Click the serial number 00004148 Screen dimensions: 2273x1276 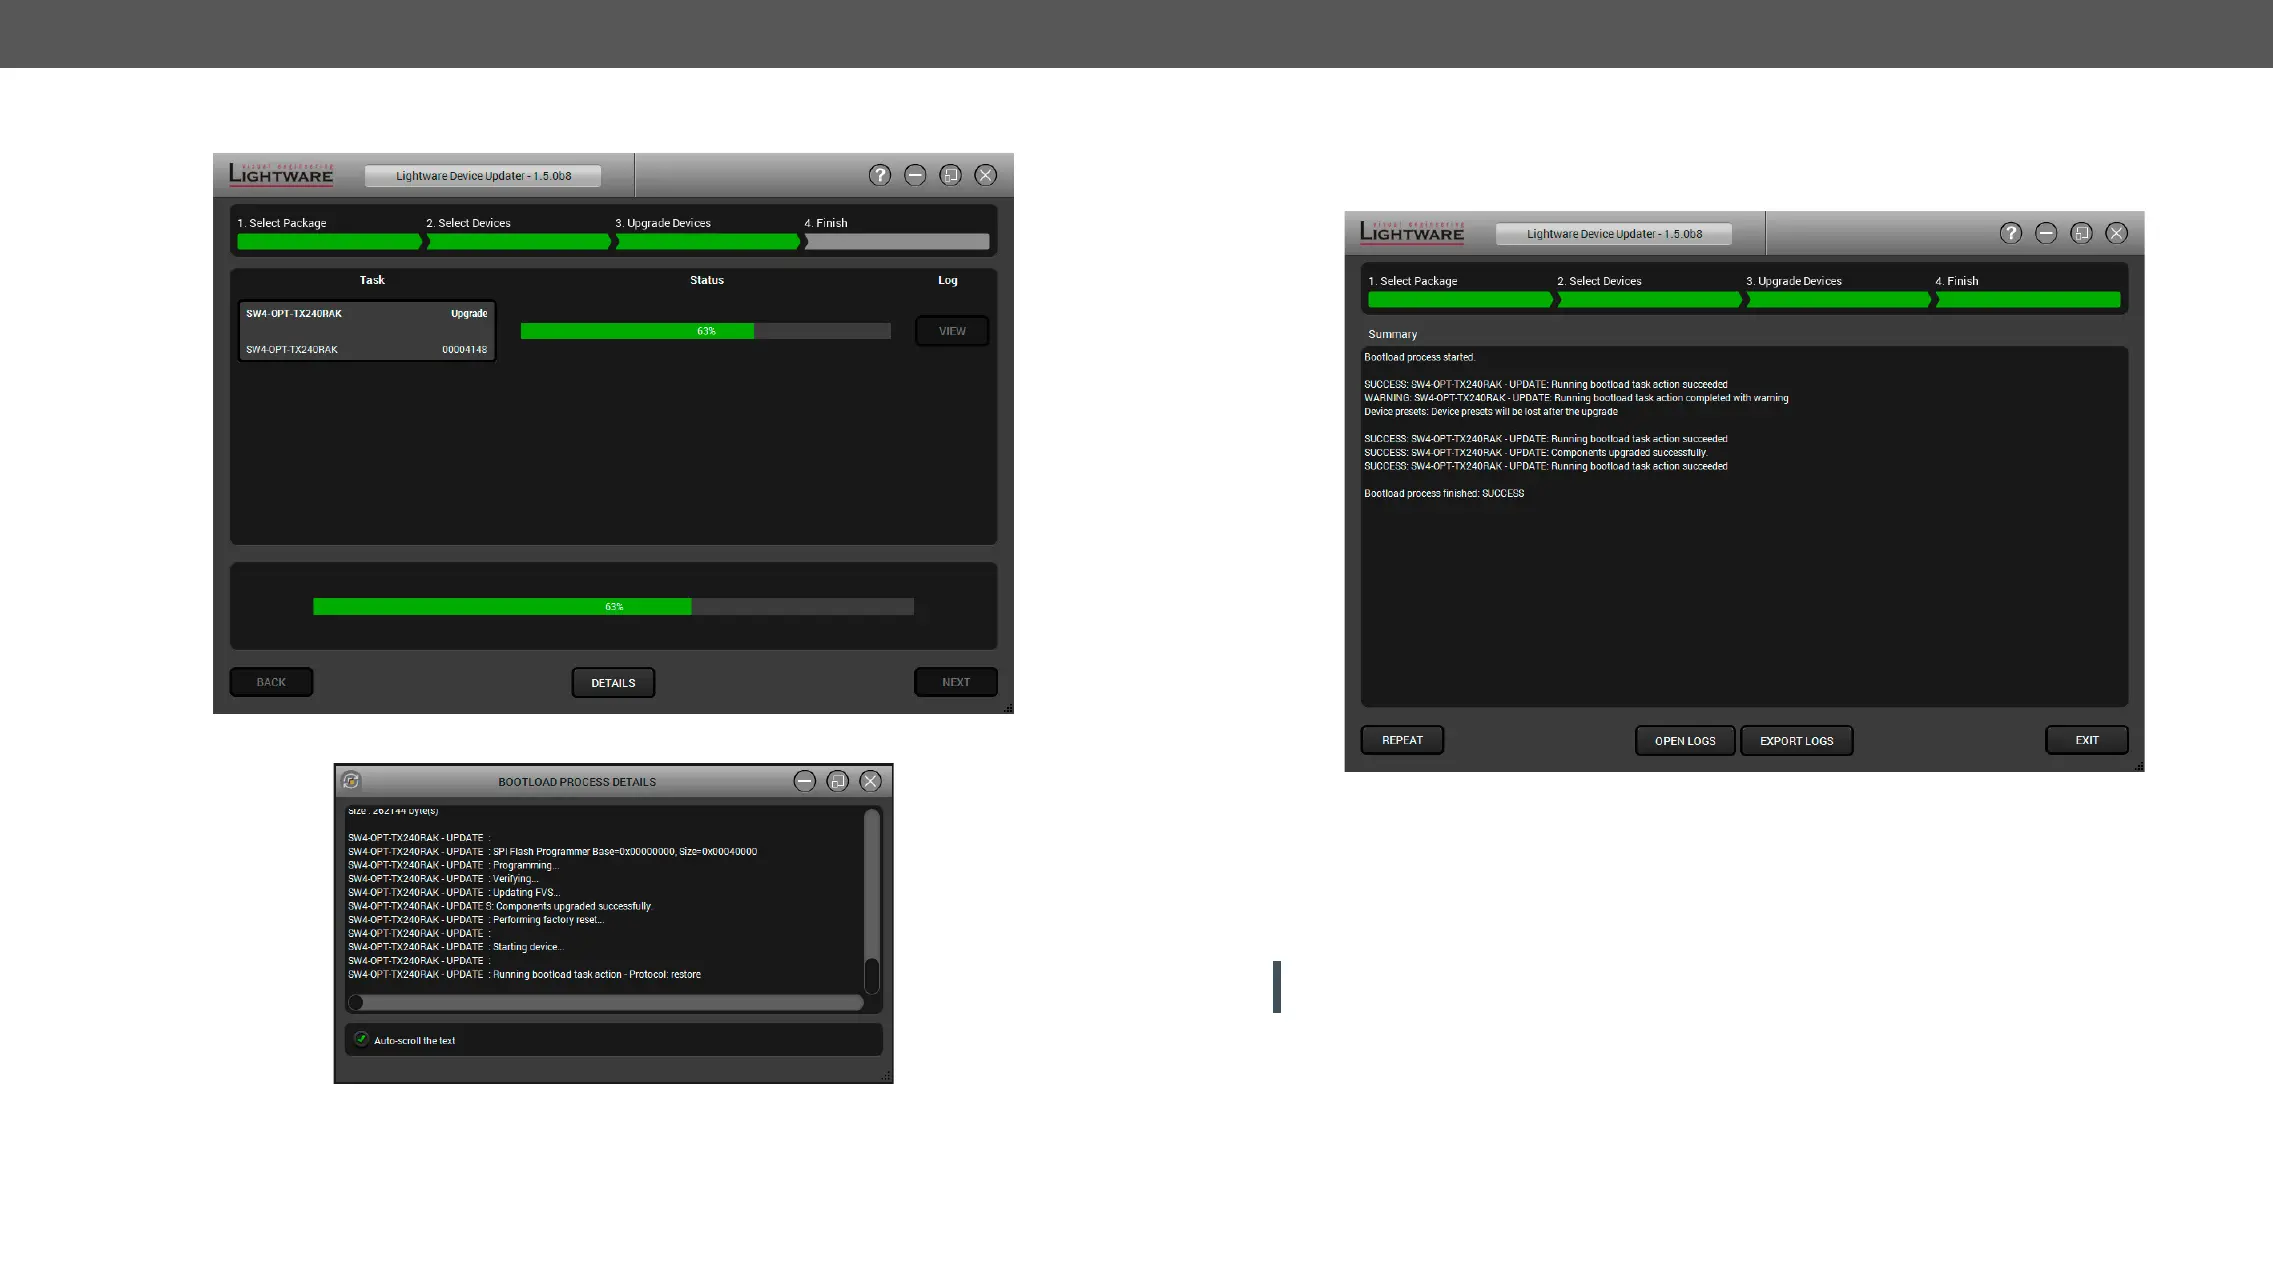pyautogui.click(x=465, y=350)
